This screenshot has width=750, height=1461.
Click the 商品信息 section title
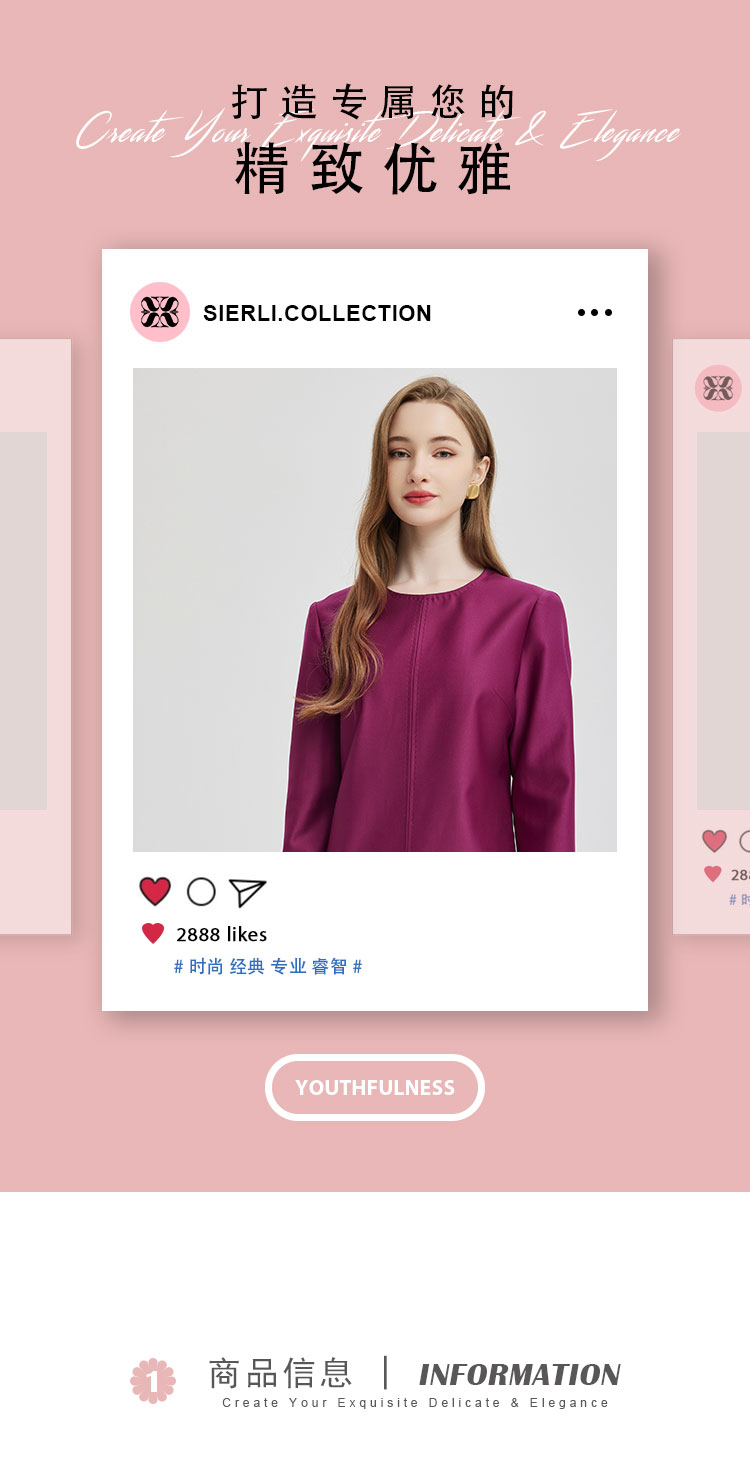[280, 1373]
